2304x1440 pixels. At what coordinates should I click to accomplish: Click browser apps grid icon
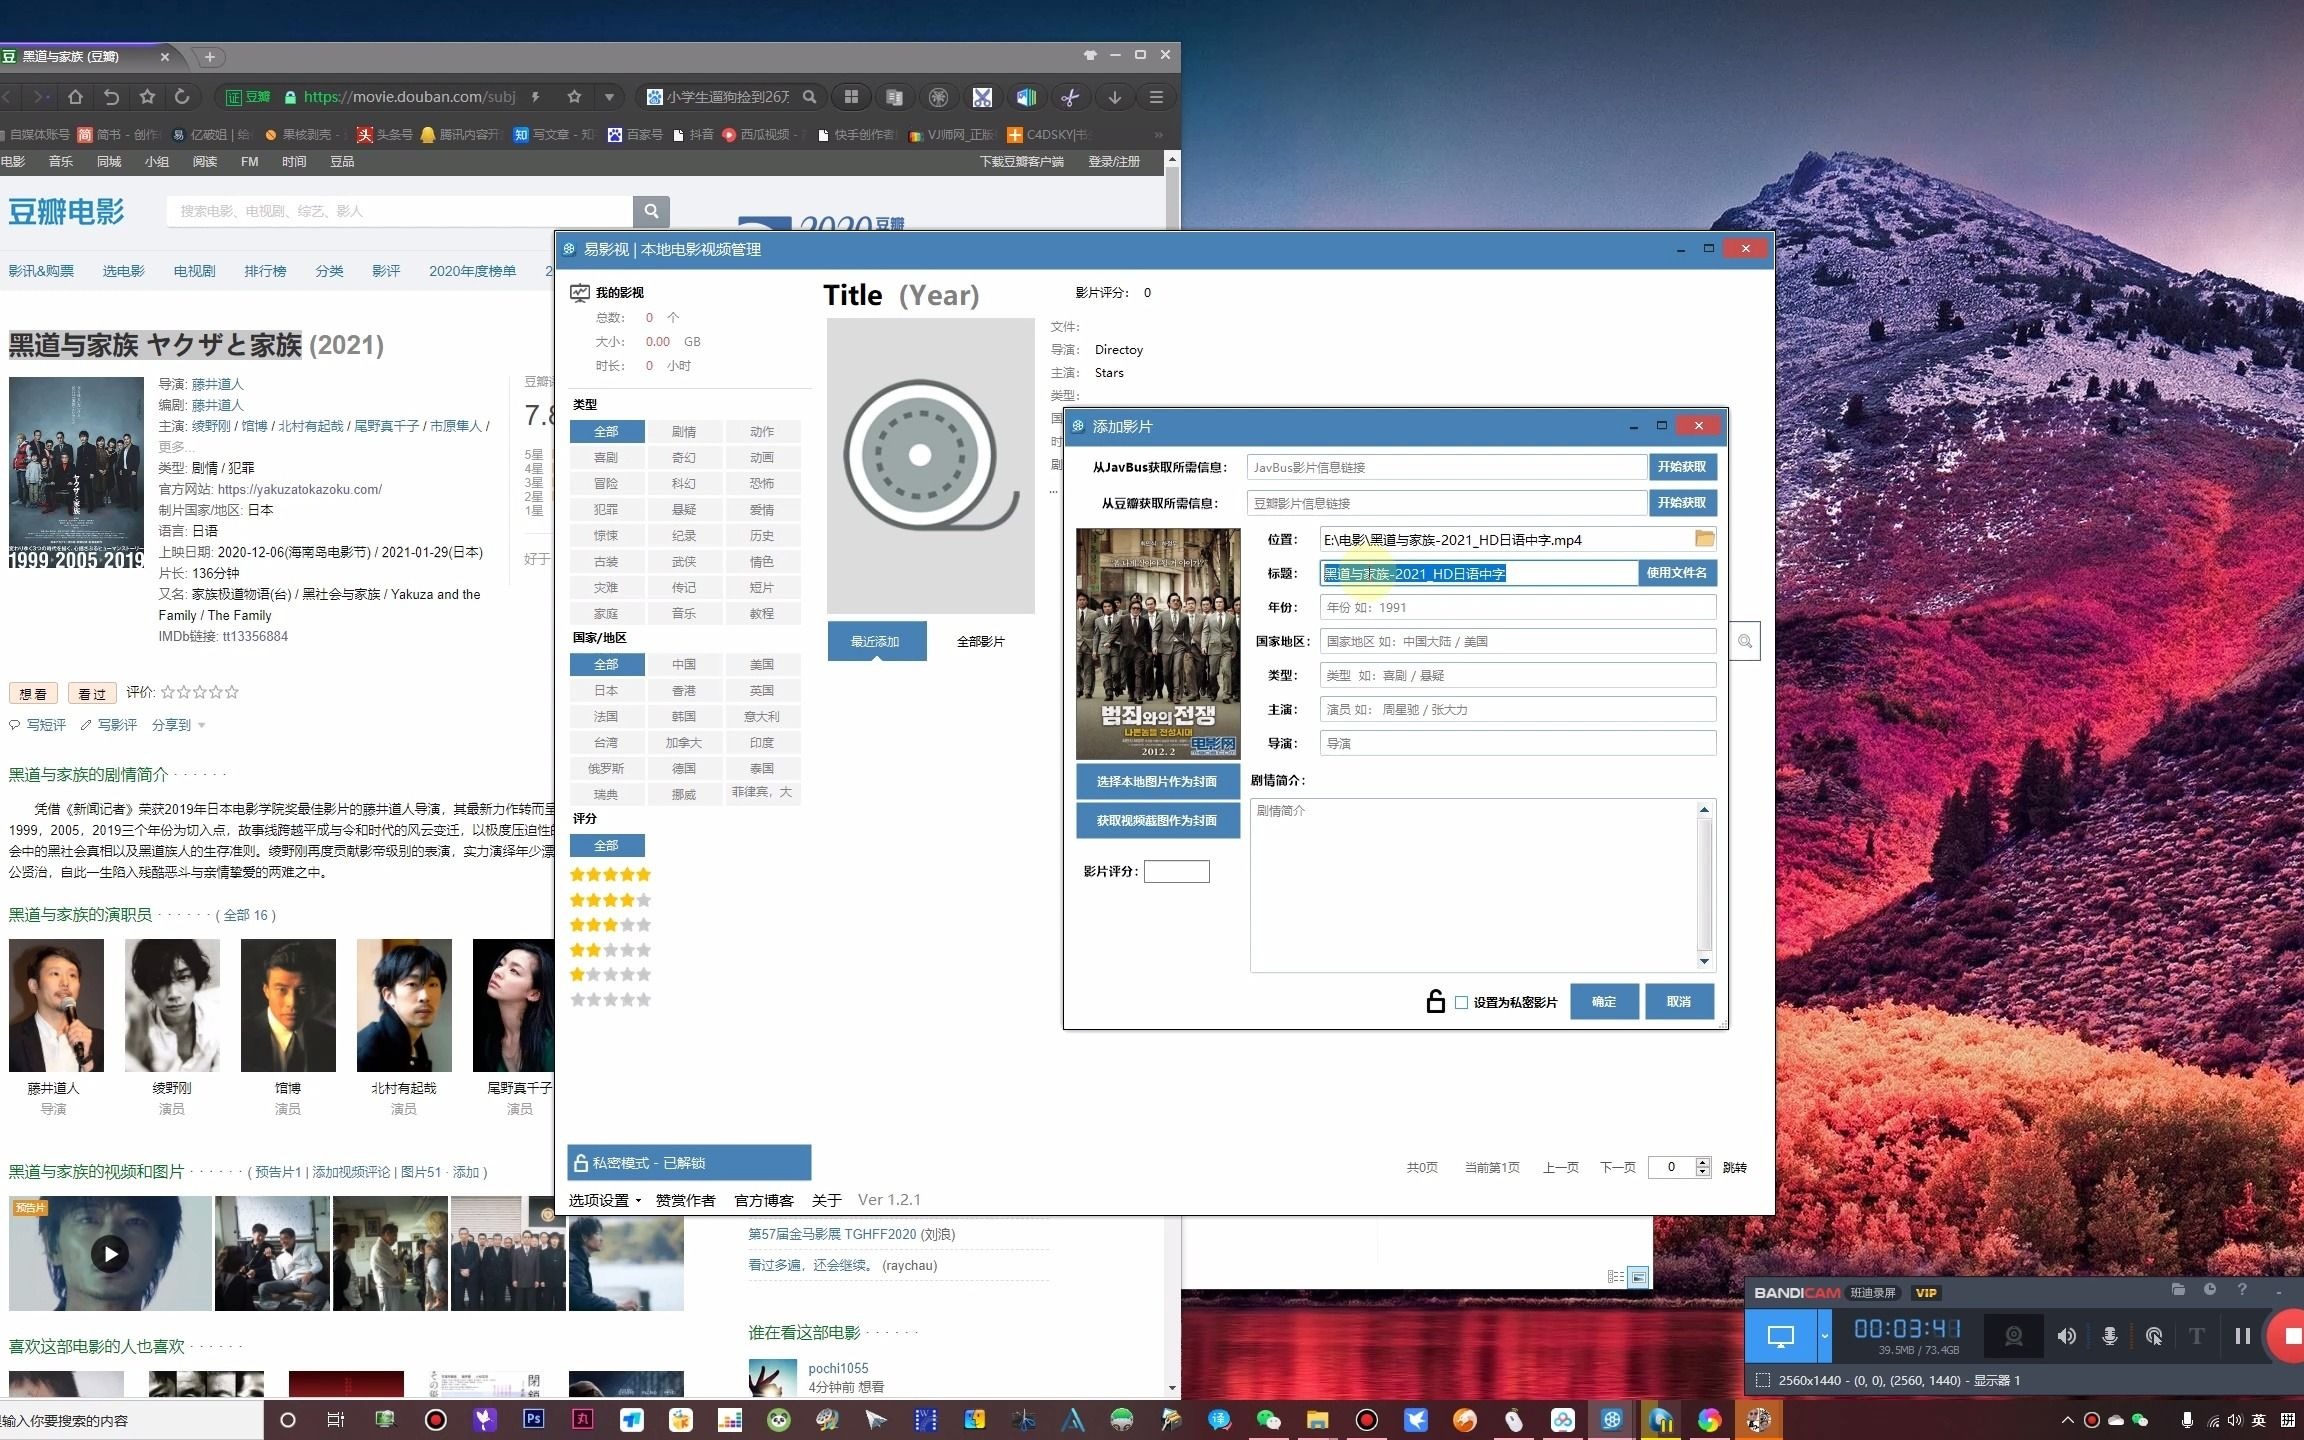tap(851, 97)
